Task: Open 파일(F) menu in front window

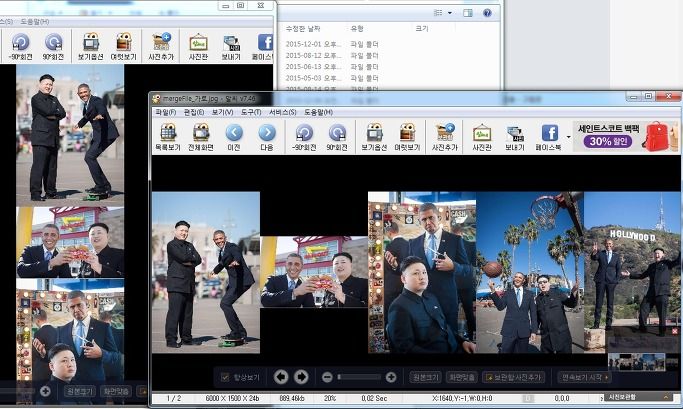Action: (x=166, y=112)
